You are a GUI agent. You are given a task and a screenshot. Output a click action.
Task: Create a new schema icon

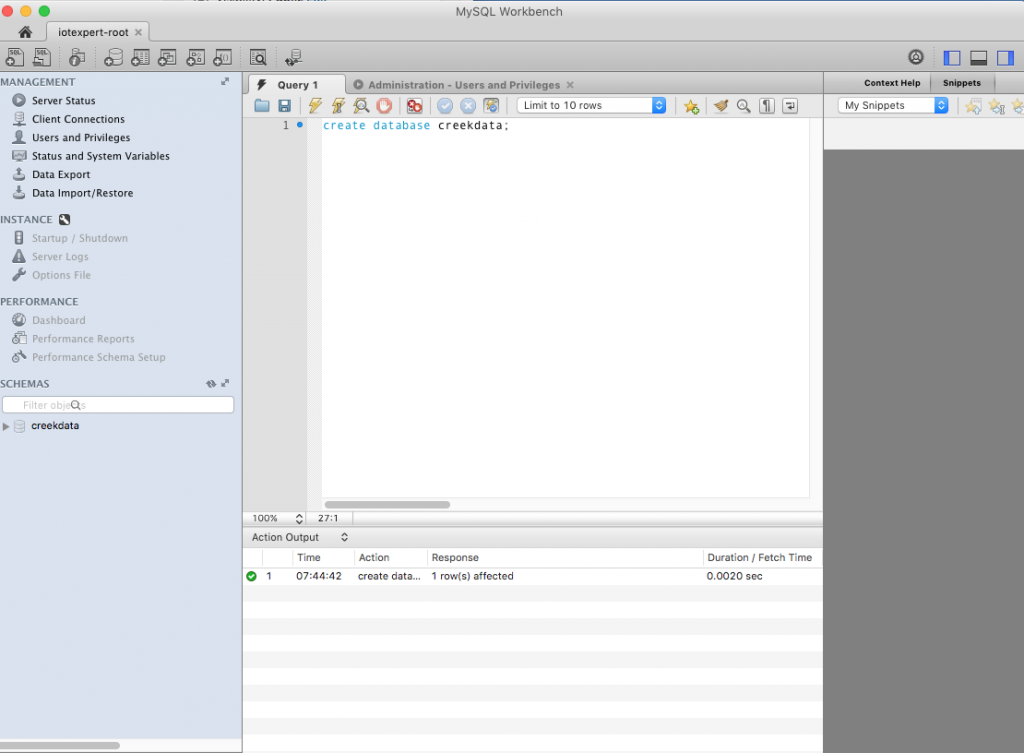(114, 57)
